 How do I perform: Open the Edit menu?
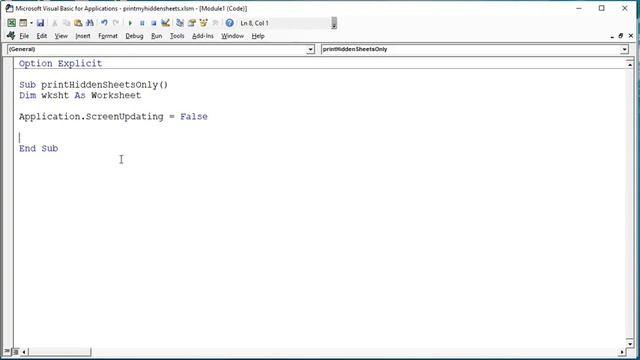tap(42, 36)
